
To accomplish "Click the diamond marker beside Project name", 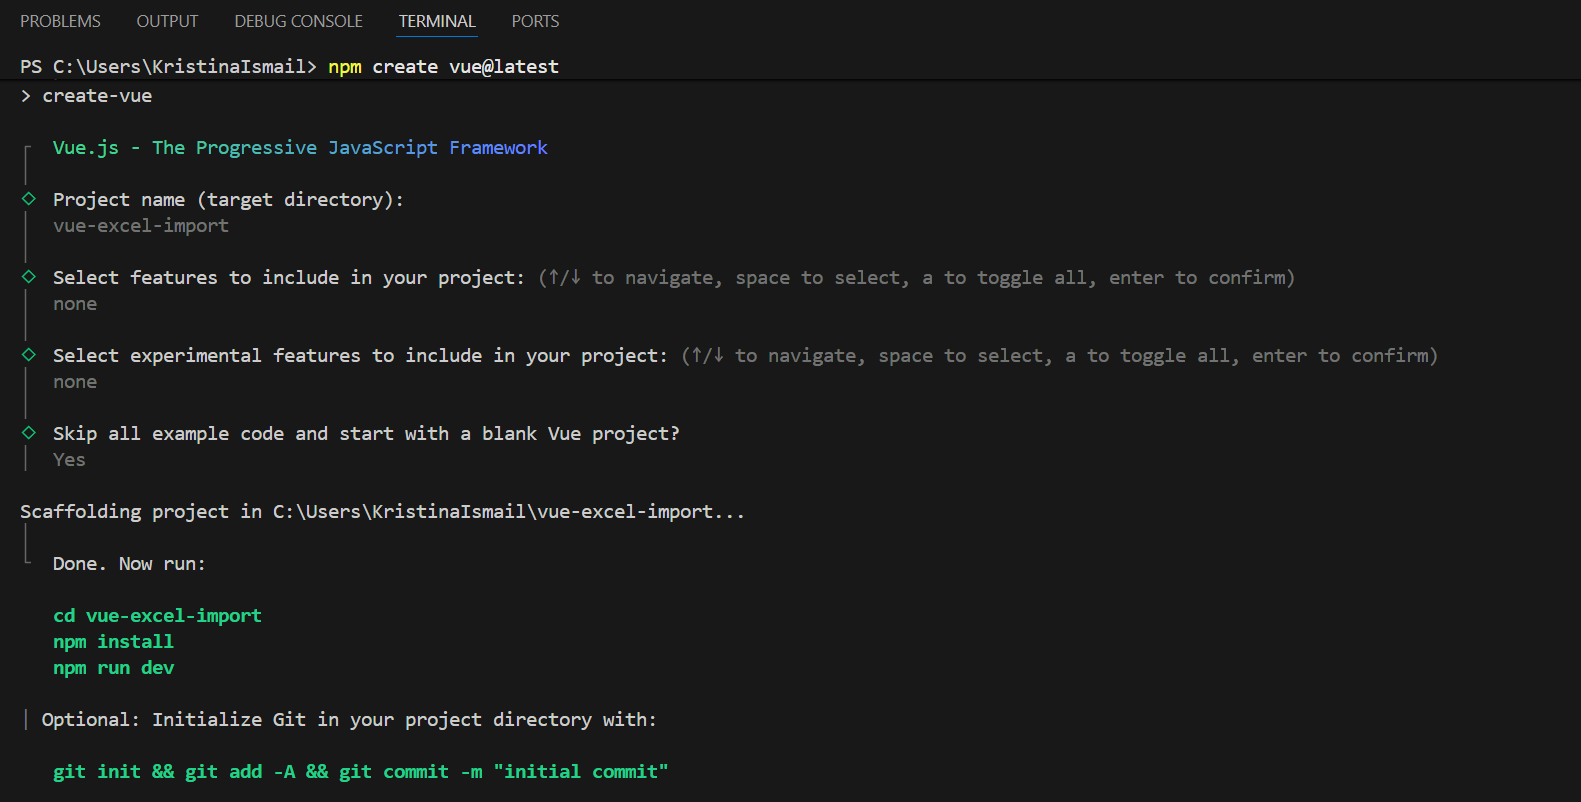I will [29, 199].
